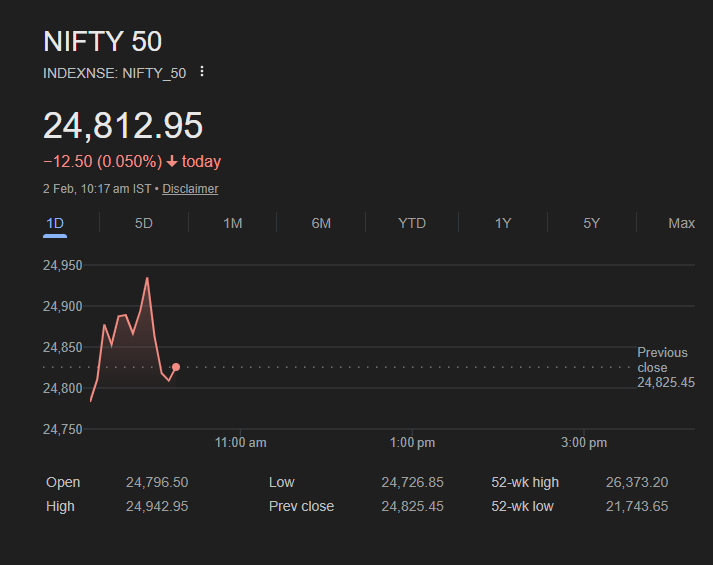Open the 1Y chart range
Viewport: 713px width, 565px height.
click(503, 223)
